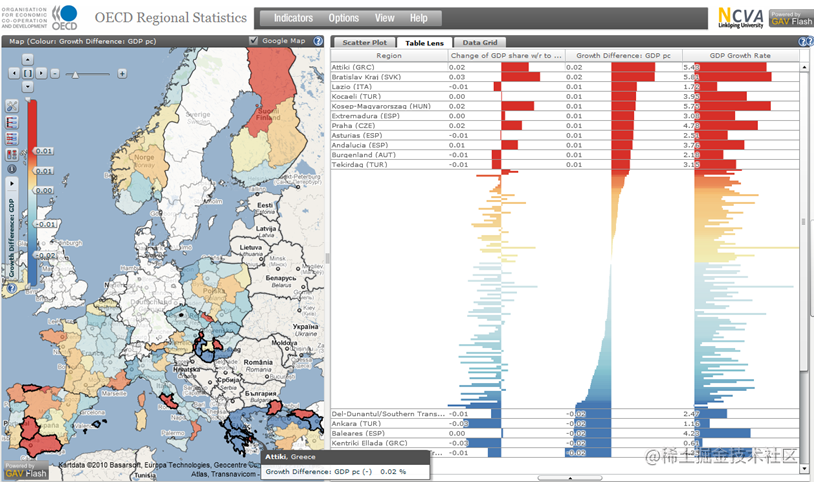Viewport: 814px width, 482px height.
Task: Pan the map upward with the arrow button
Action: tap(28, 60)
